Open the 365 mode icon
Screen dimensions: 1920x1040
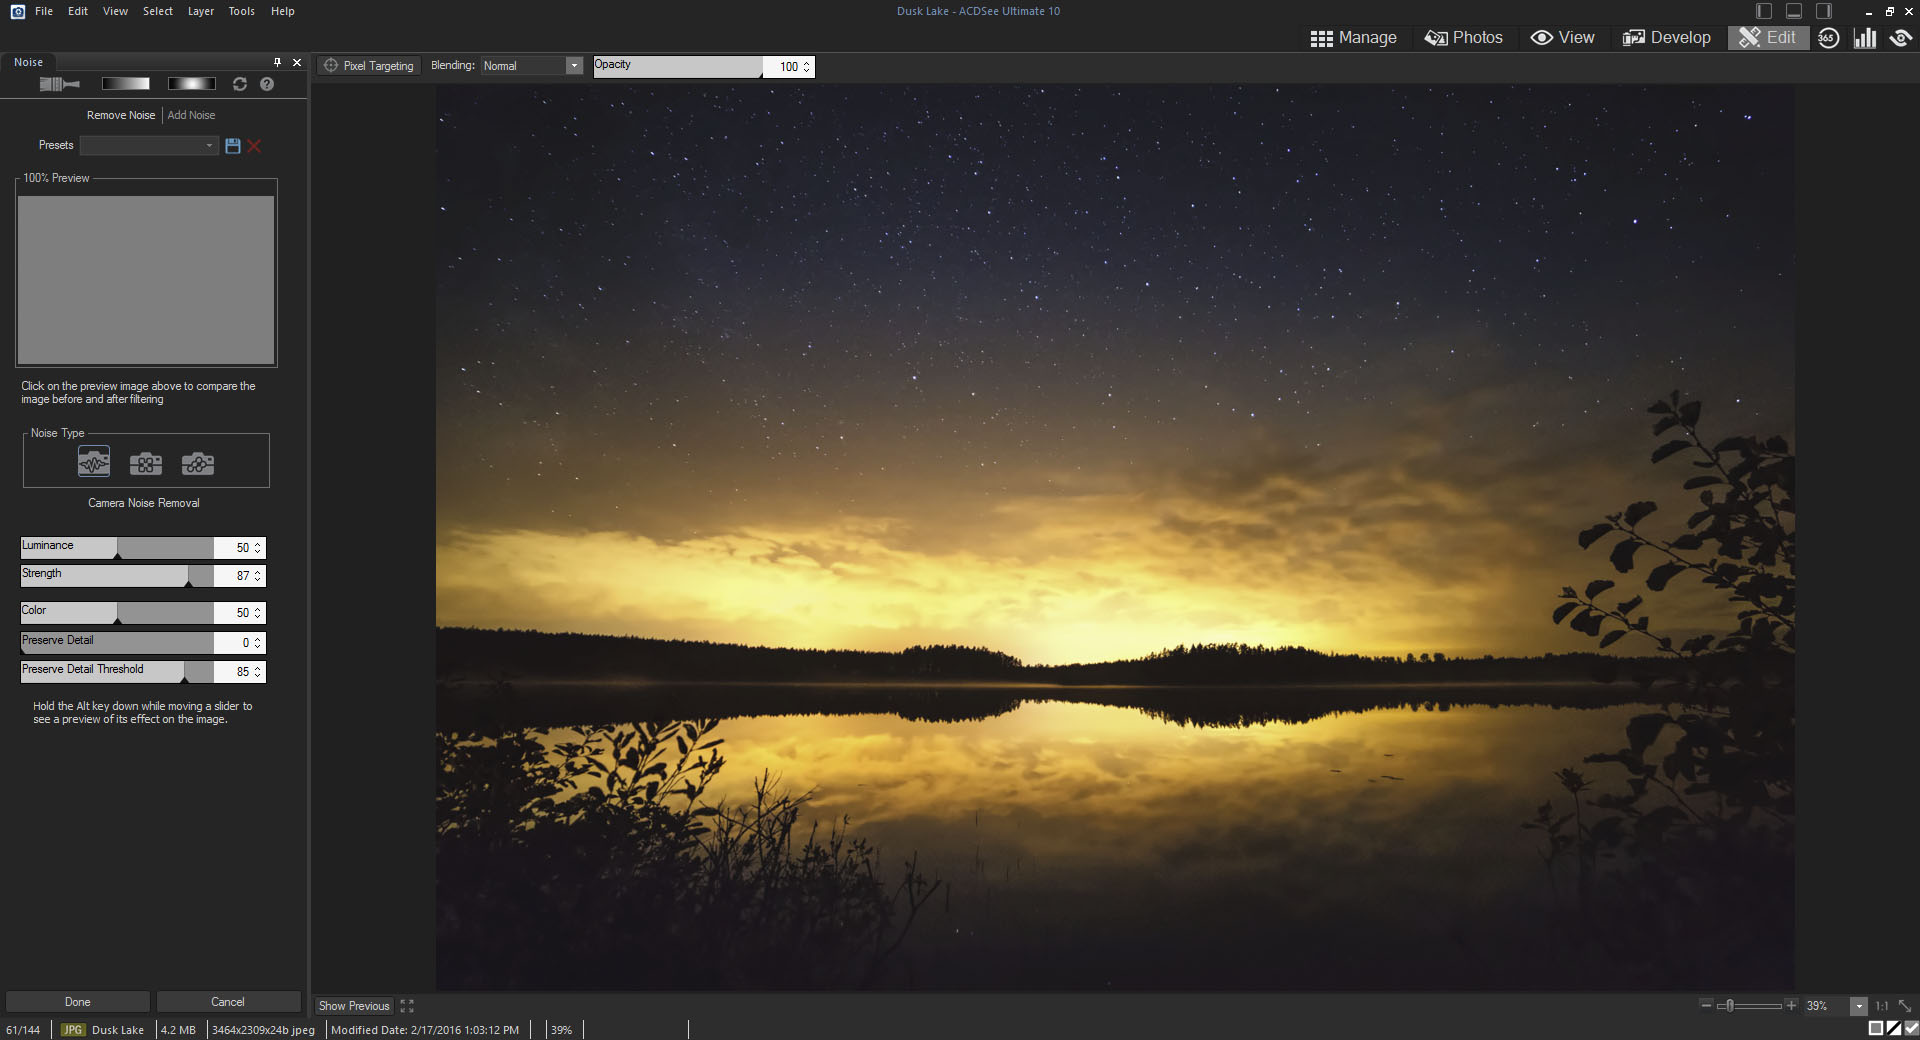[1828, 38]
